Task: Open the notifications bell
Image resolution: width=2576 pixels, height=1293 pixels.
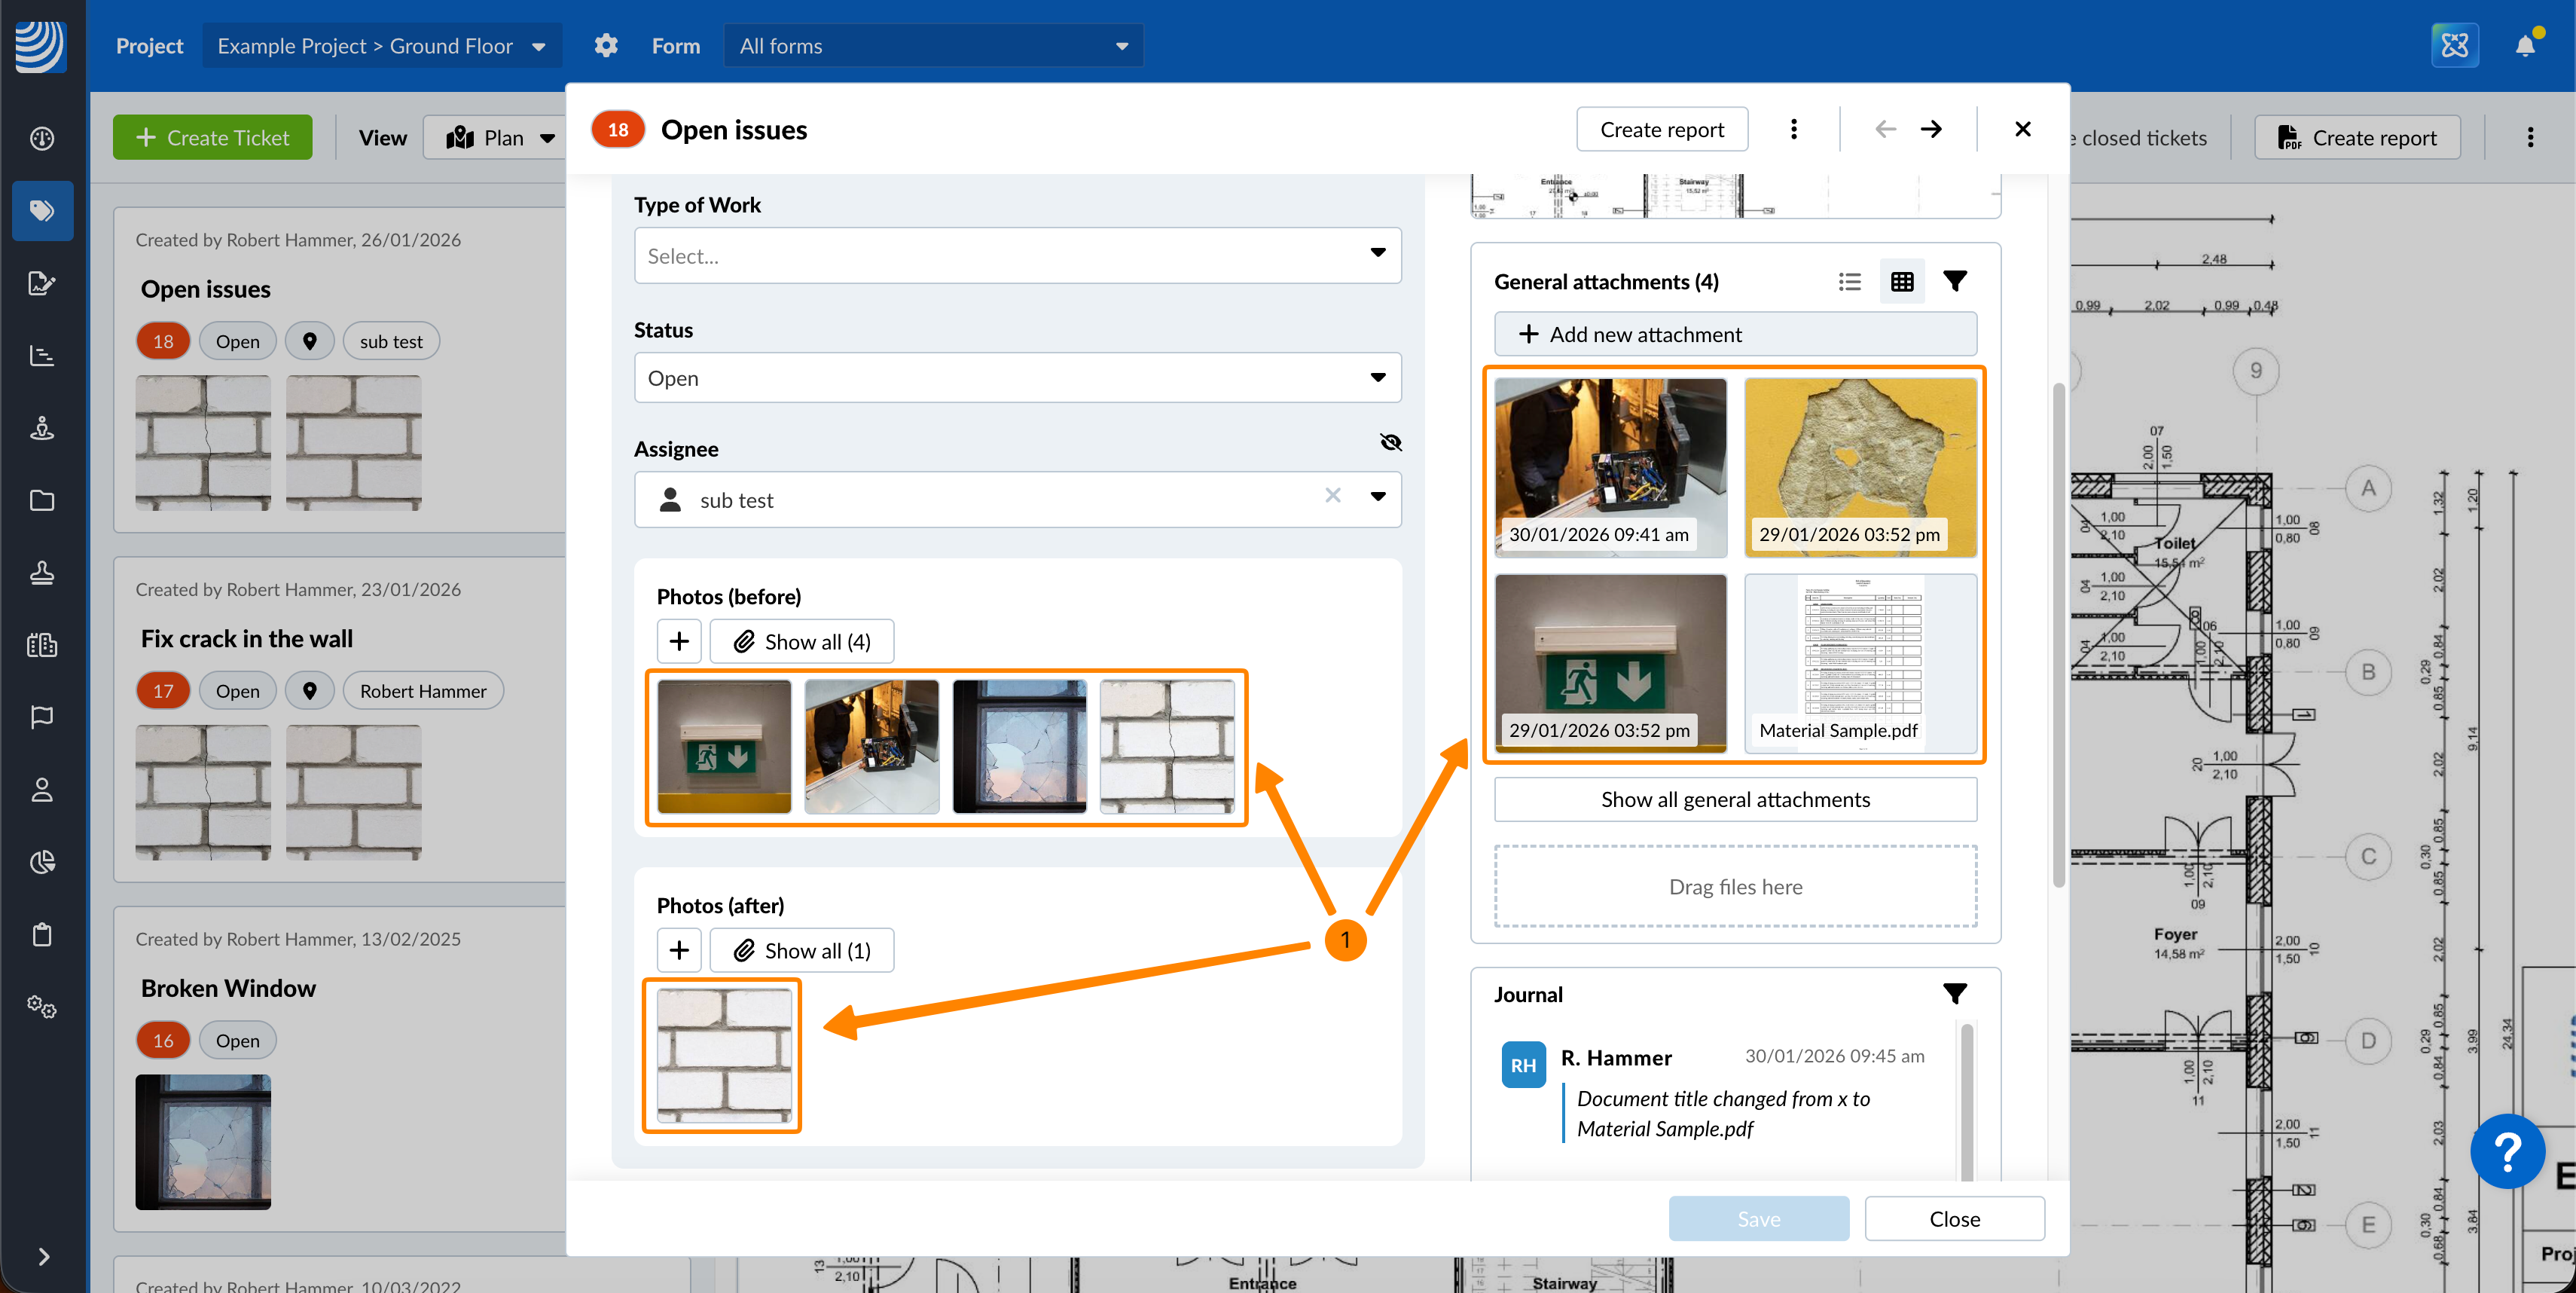Action: (x=2524, y=46)
